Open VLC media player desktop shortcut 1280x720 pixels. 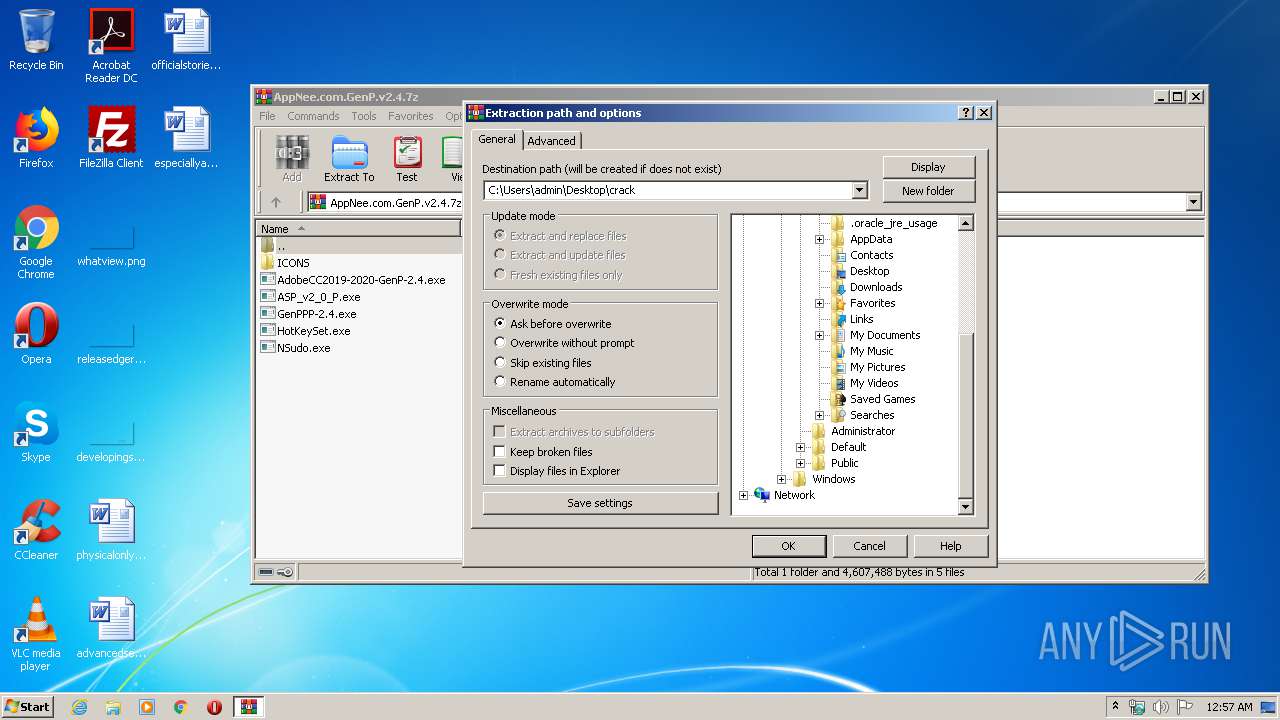click(36, 634)
